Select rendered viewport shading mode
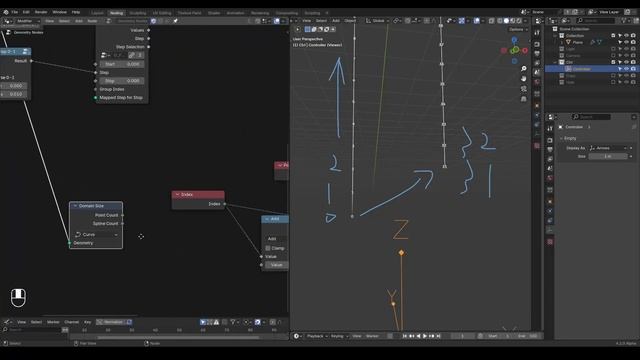 pyautogui.click(x=519, y=21)
